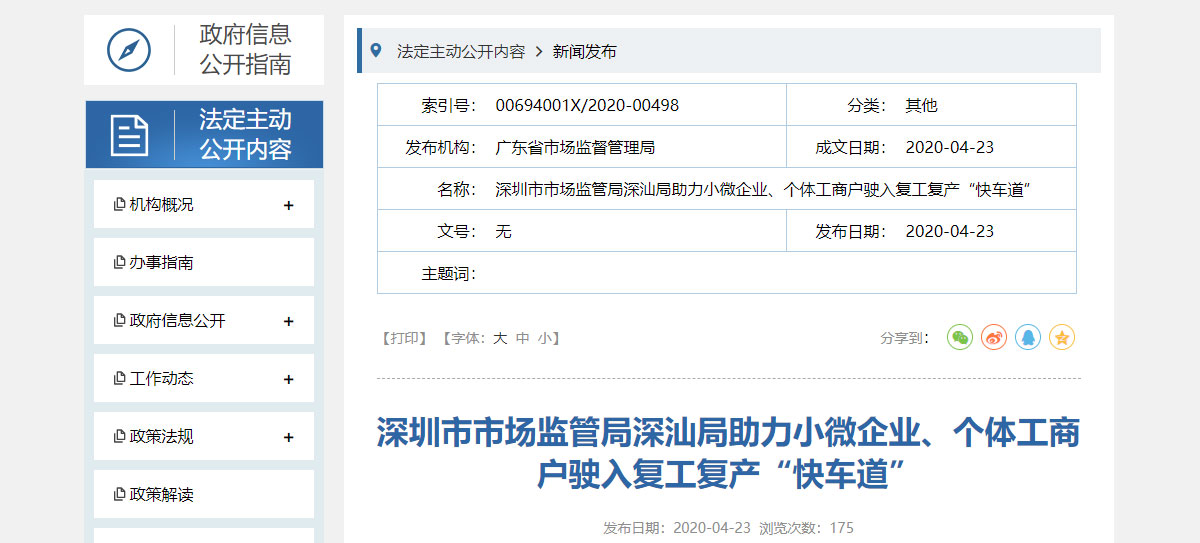Open the 政策法规 sidebar item
Viewport: 1200px width, 543px height.
coord(204,436)
